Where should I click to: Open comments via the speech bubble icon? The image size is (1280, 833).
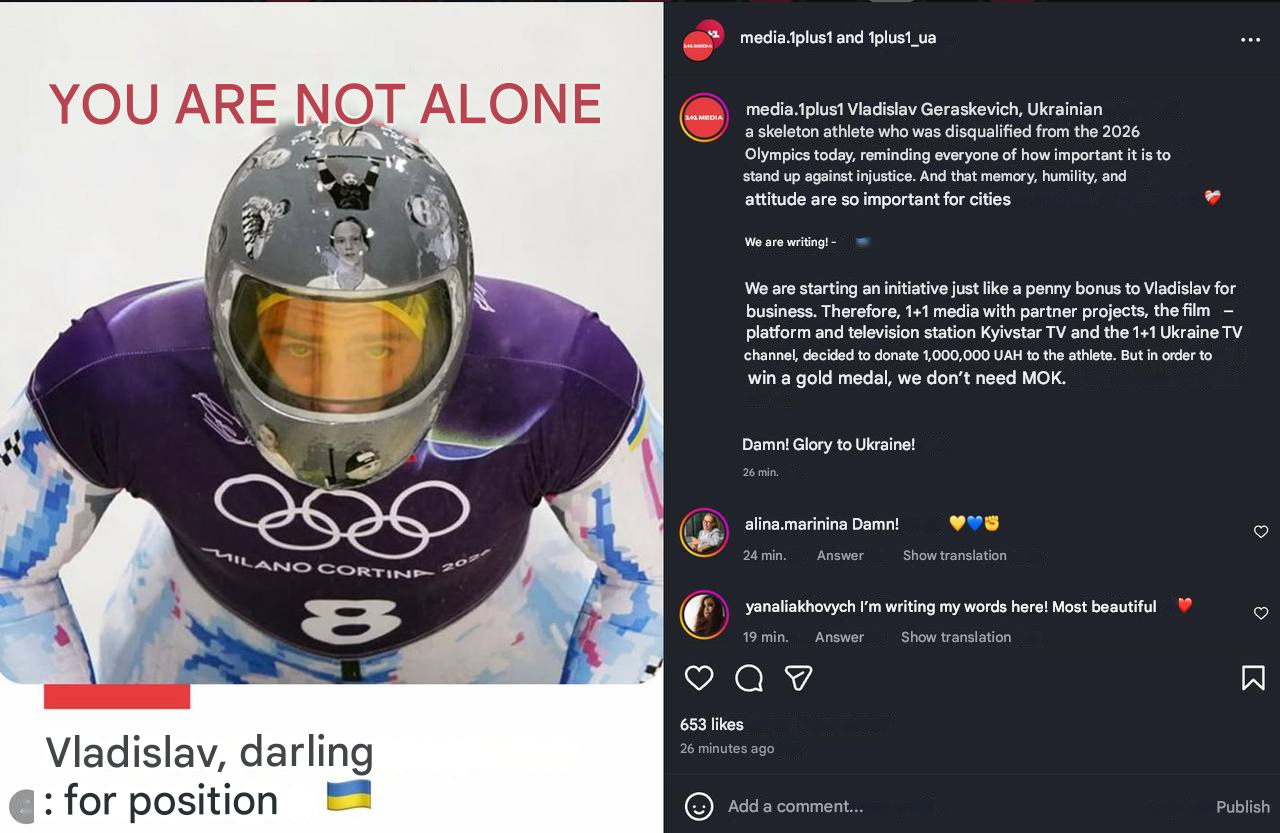749,679
